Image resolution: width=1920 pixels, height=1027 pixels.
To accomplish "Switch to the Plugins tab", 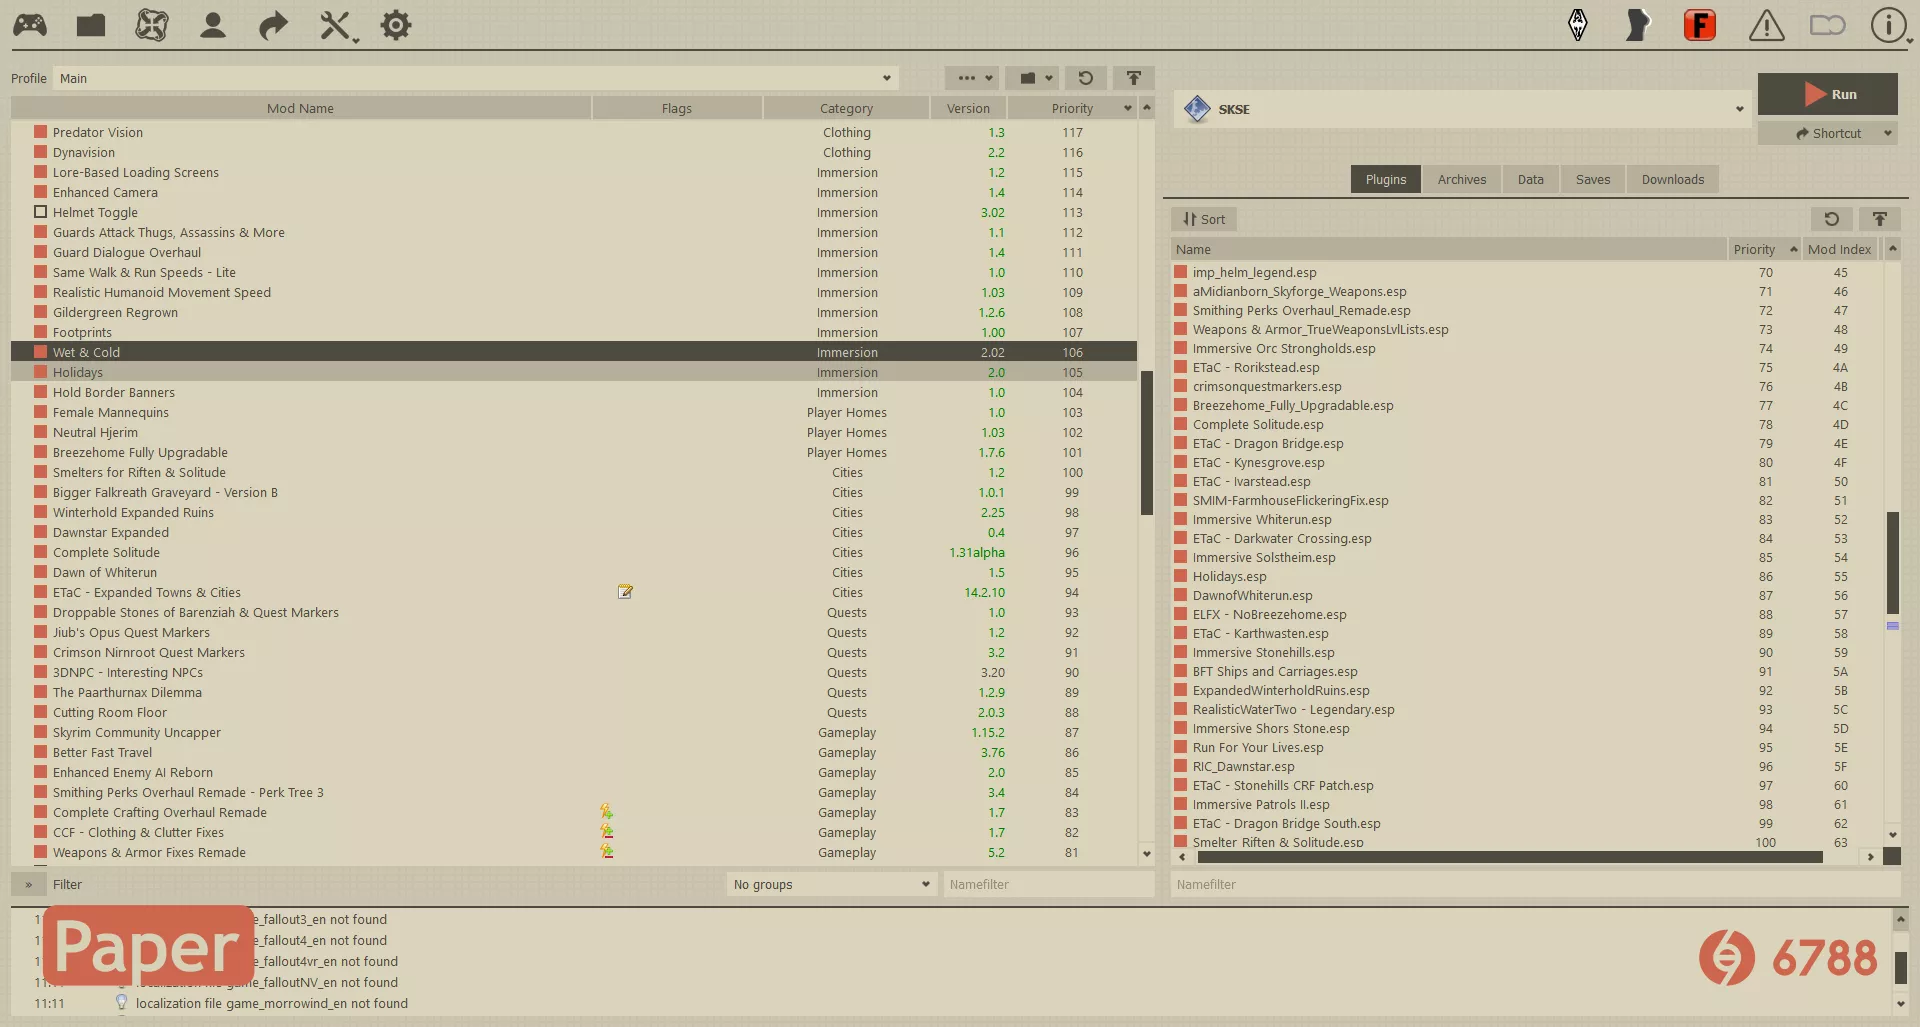I will pyautogui.click(x=1385, y=179).
